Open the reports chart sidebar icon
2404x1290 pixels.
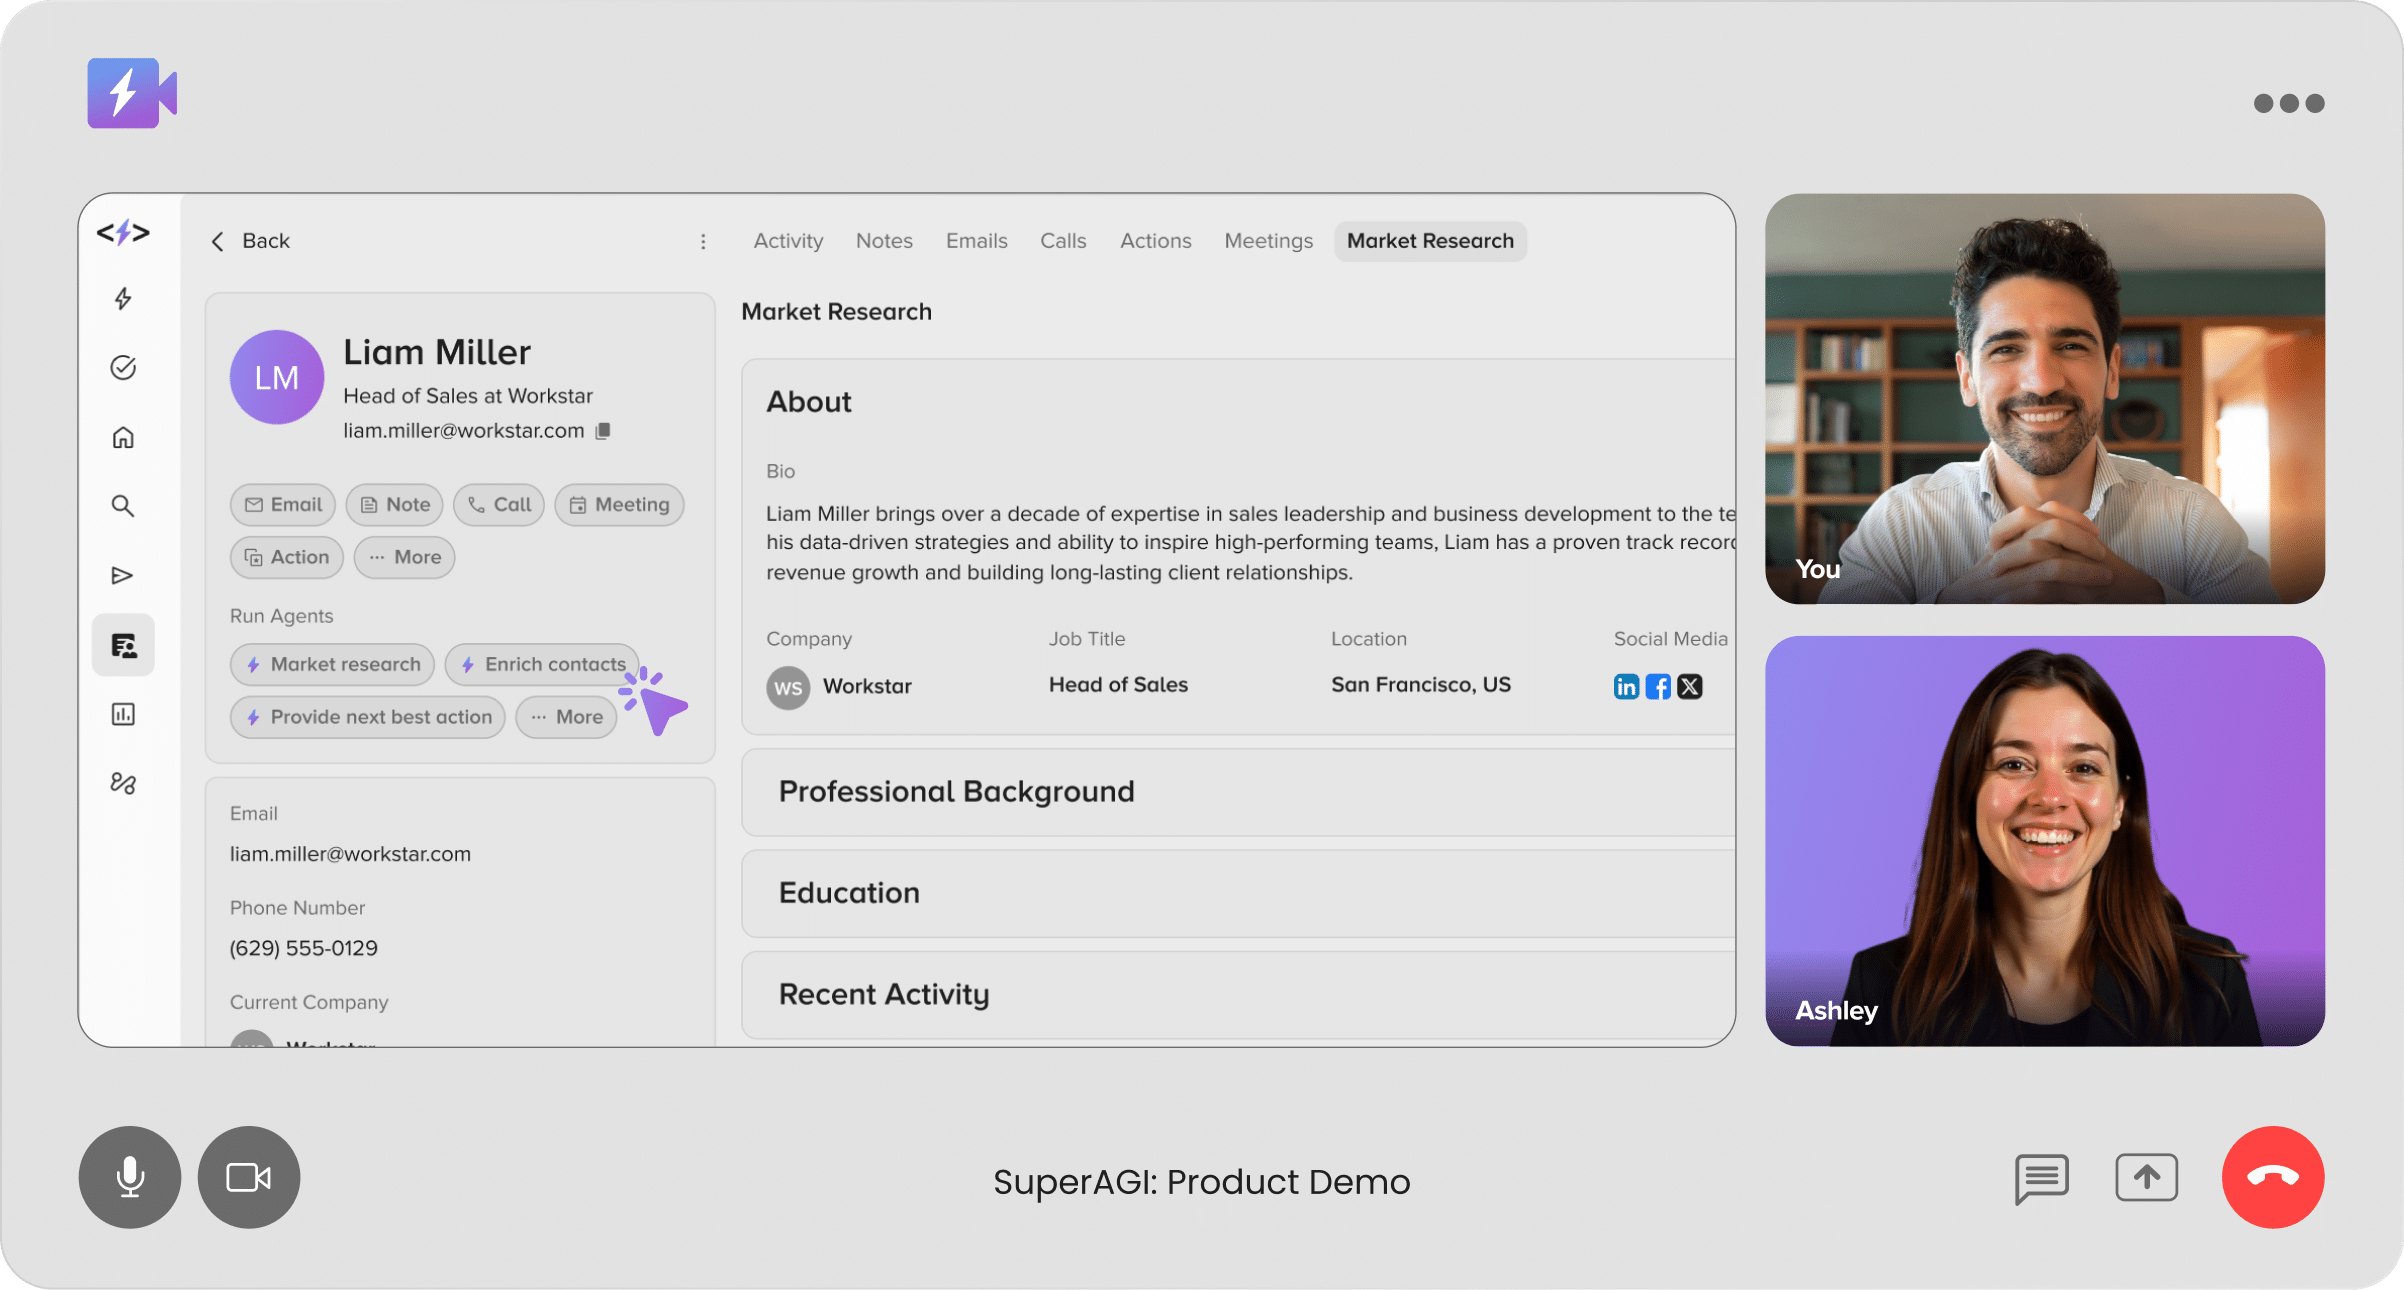(x=123, y=714)
